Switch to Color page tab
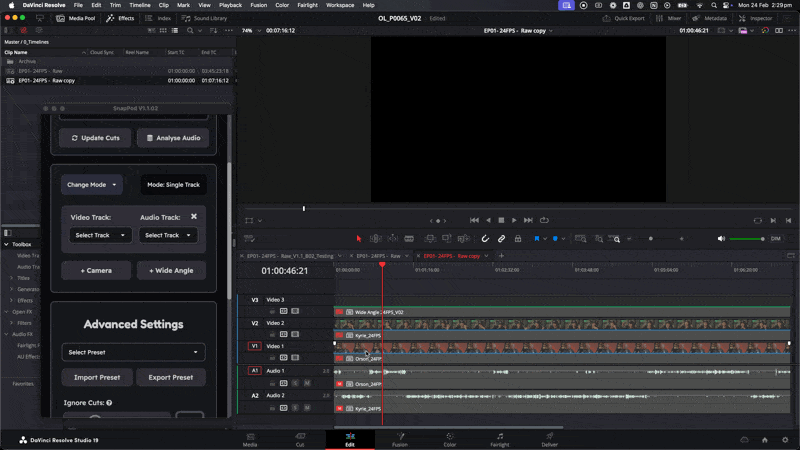This screenshot has height=450, width=800. tap(449, 440)
